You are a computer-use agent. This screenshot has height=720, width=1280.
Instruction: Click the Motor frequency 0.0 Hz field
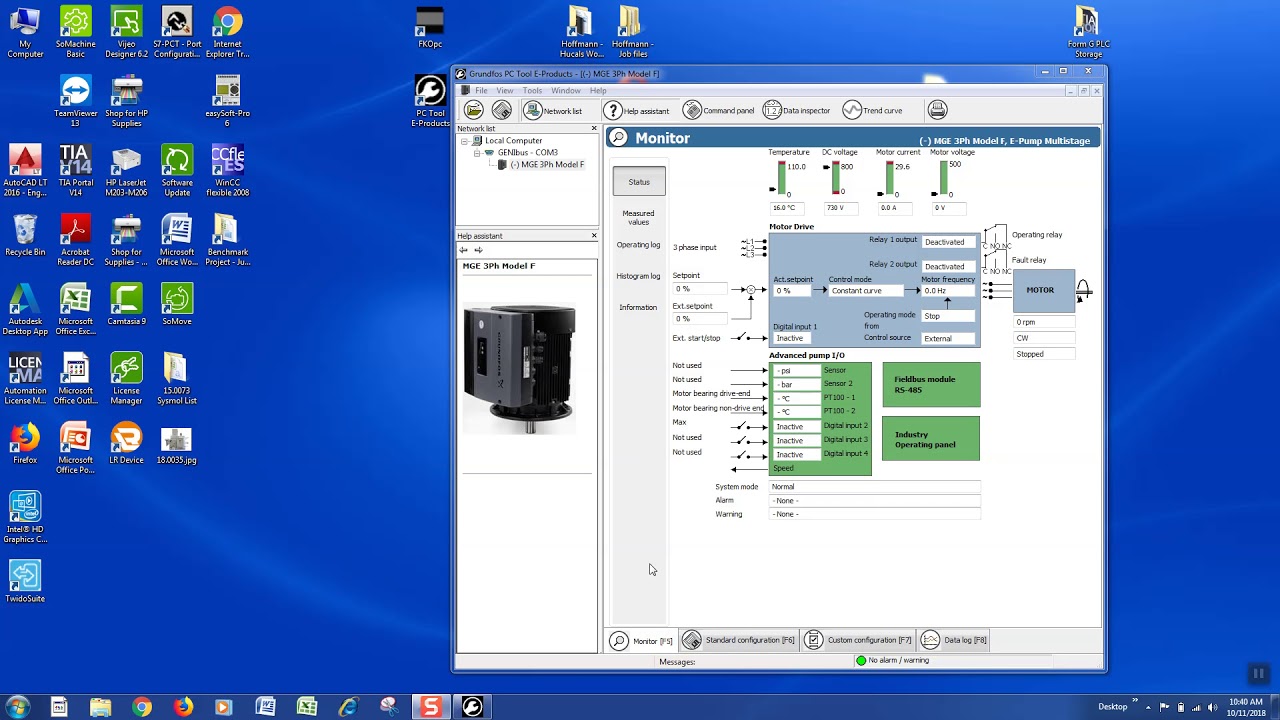948,291
